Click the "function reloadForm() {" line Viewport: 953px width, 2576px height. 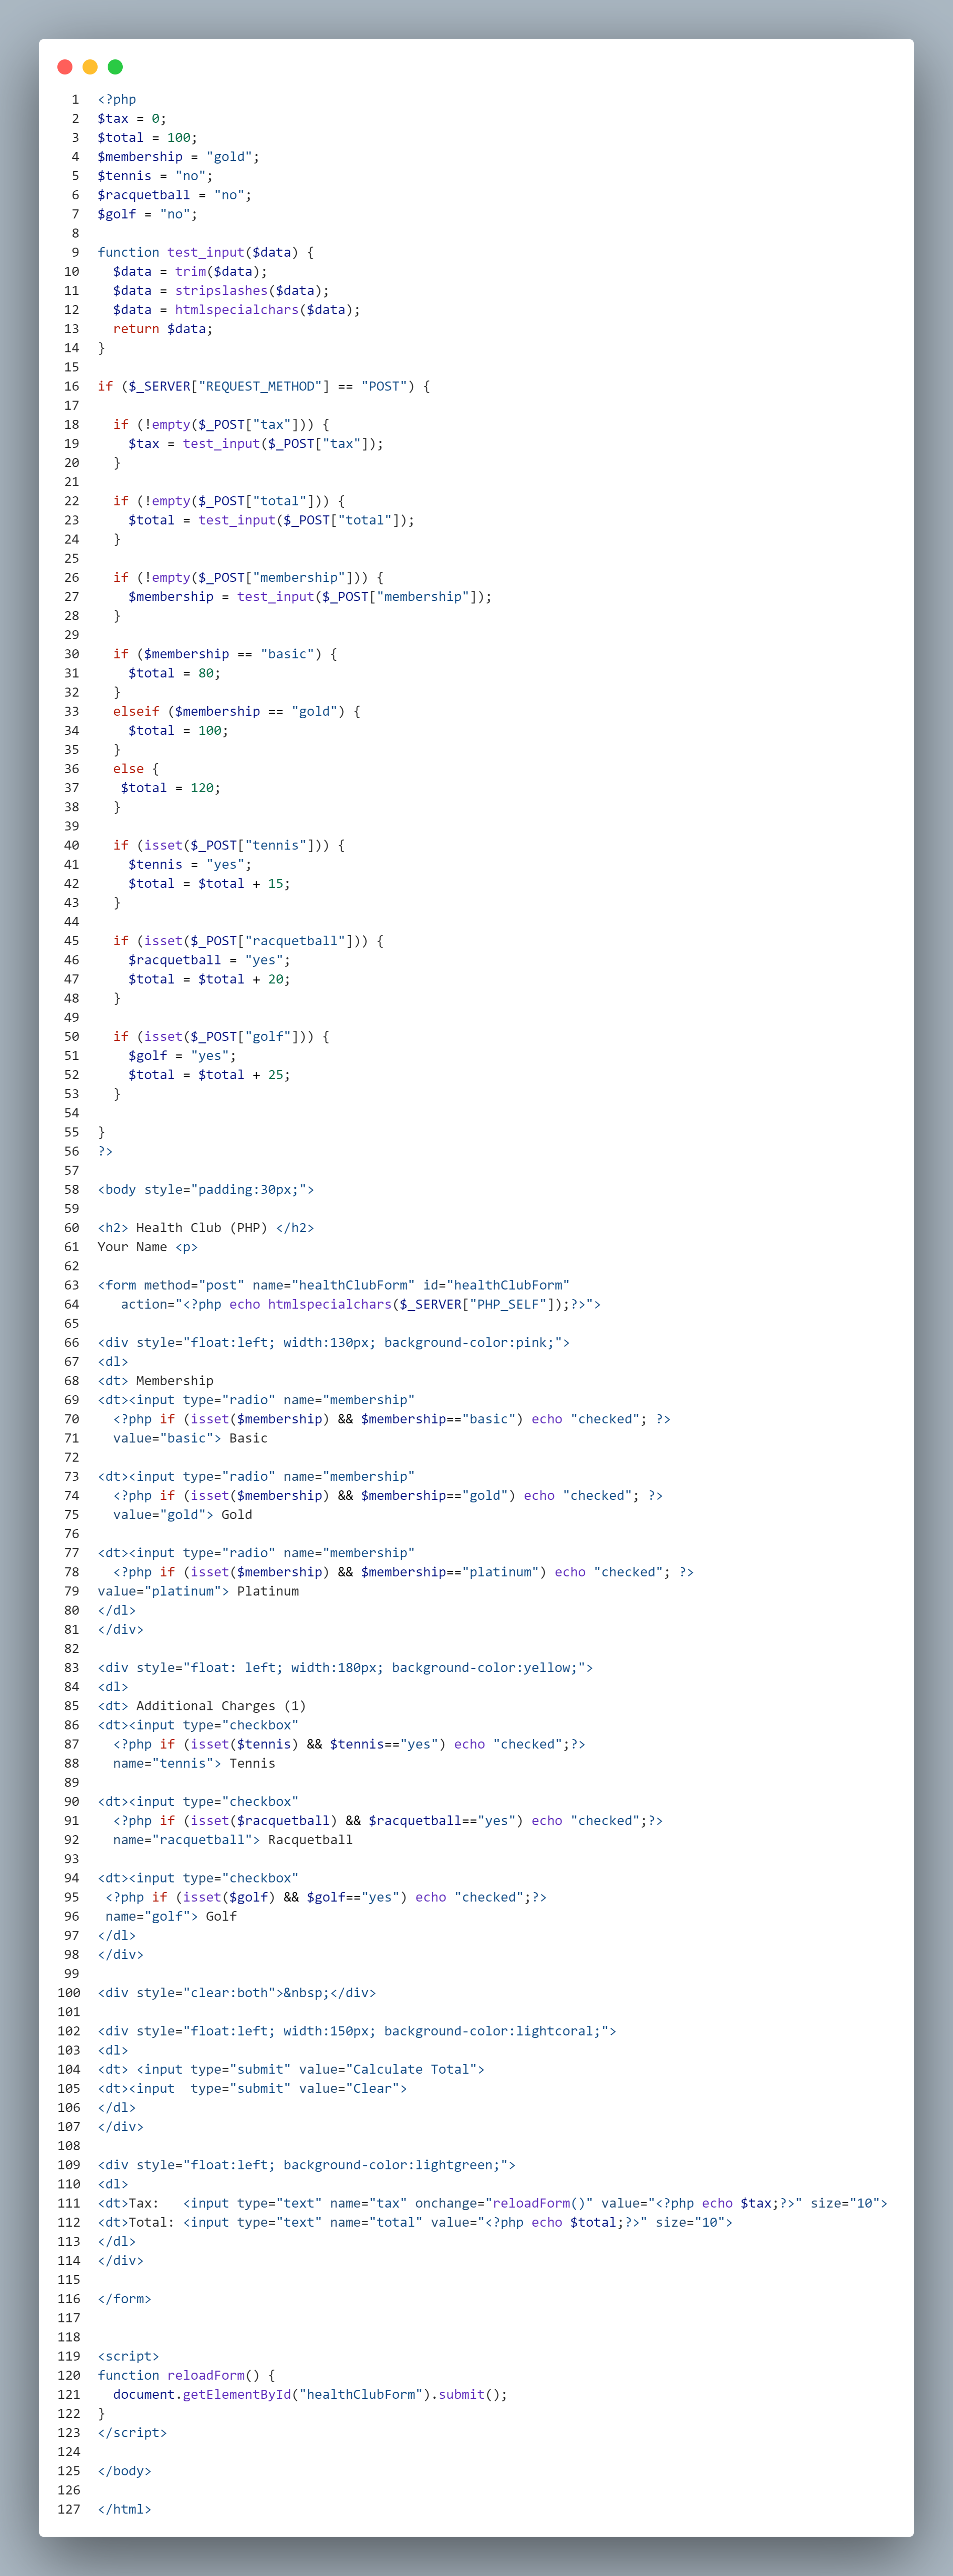pyautogui.click(x=186, y=2375)
